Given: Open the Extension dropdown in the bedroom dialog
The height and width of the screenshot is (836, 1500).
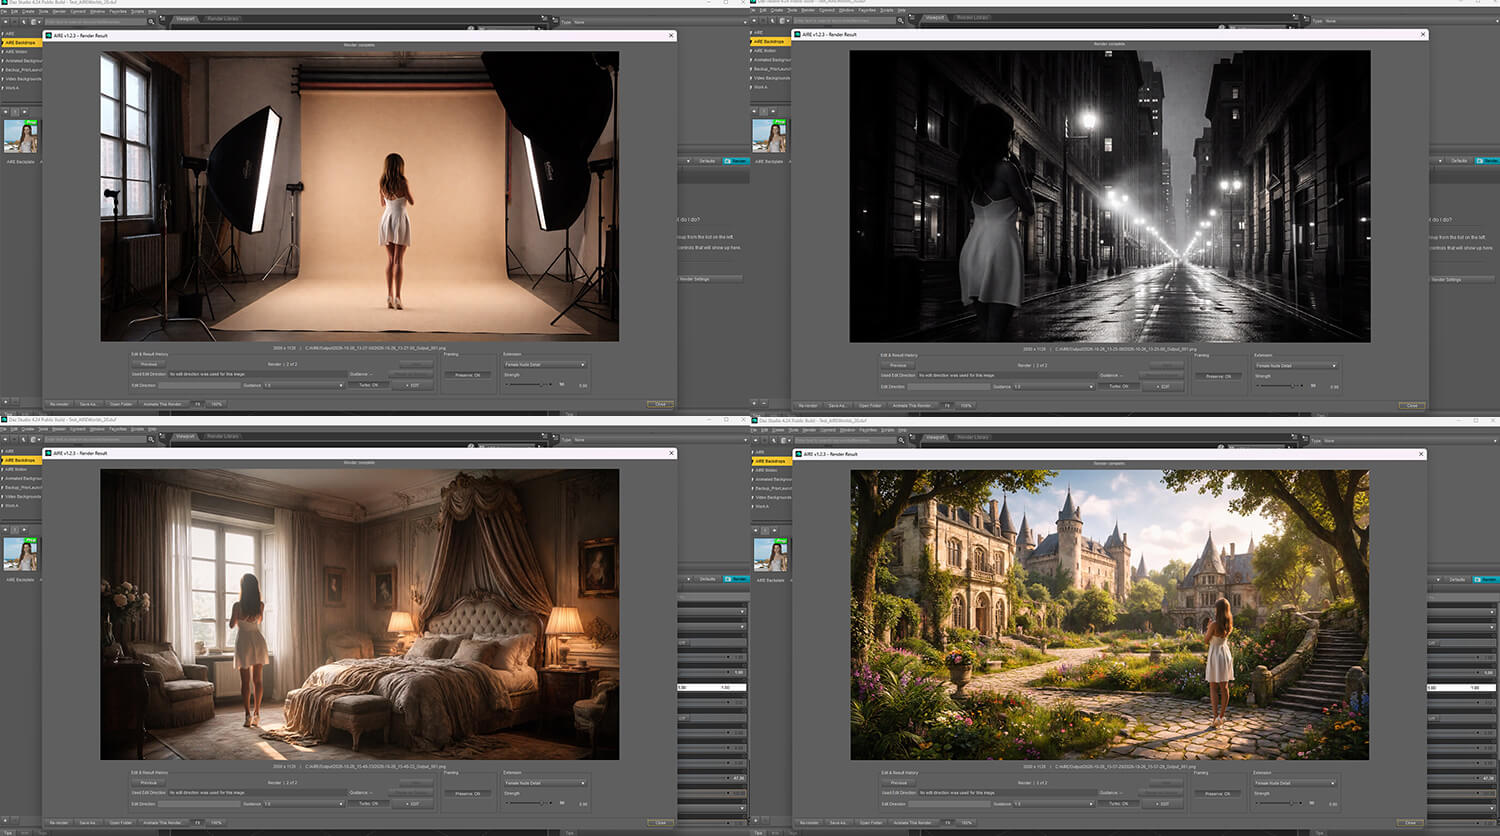Looking at the screenshot, I should click(x=544, y=782).
